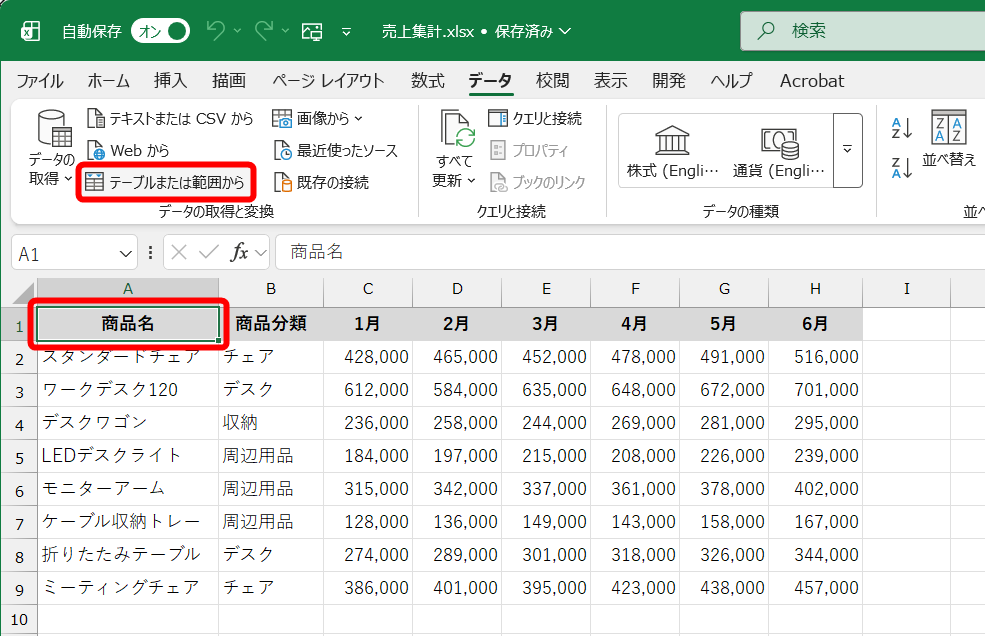The image size is (985, 636).
Task: Open Customize Quick Access Toolbar dropdown
Action: pyautogui.click(x=346, y=31)
